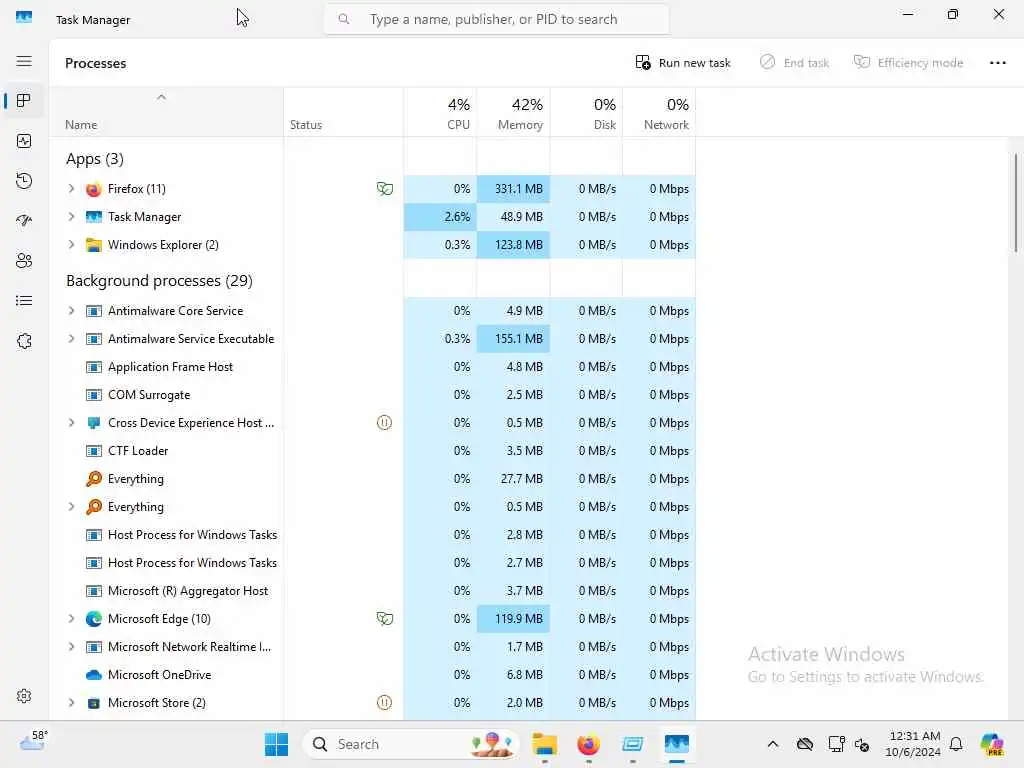Image resolution: width=1024 pixels, height=768 pixels.
Task: Click the Windows Explorer folder icon in list
Action: 93,245
